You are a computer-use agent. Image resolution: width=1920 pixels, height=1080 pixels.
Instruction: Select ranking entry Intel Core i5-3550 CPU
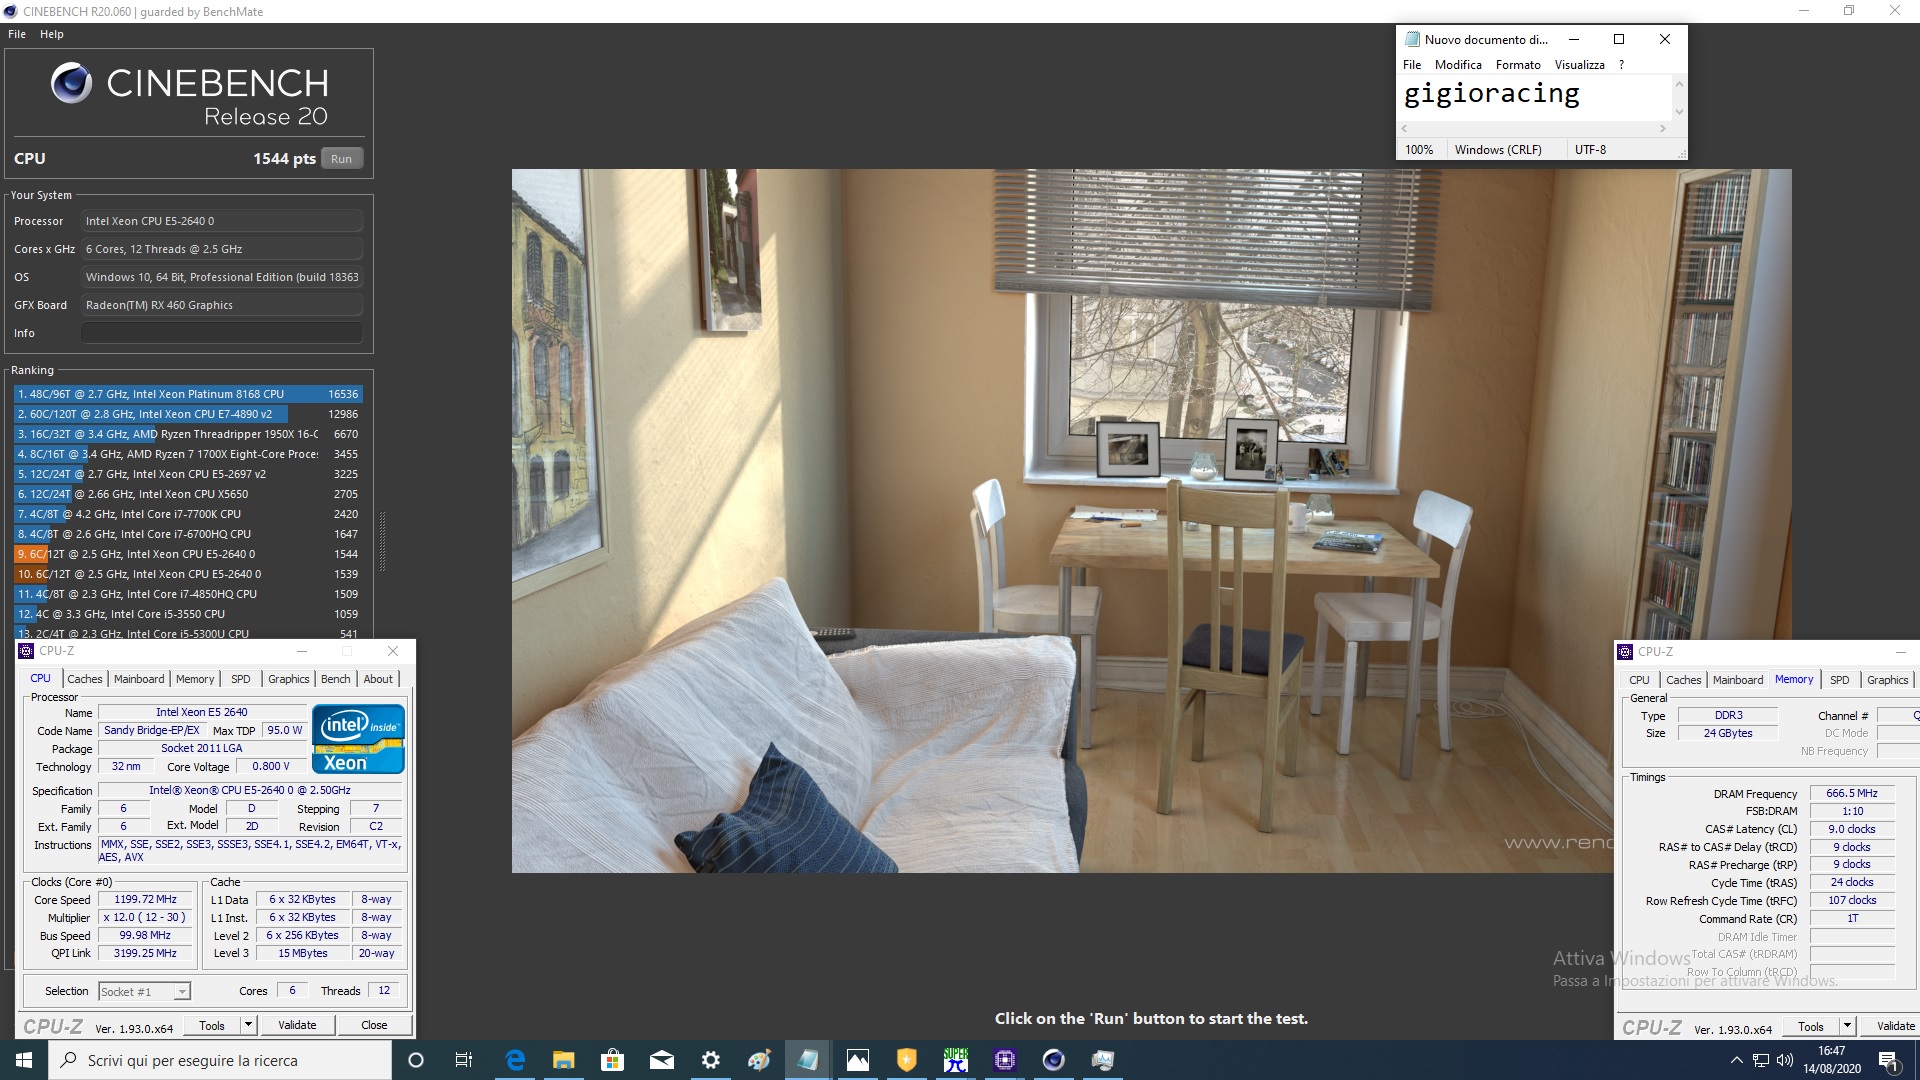pos(188,614)
